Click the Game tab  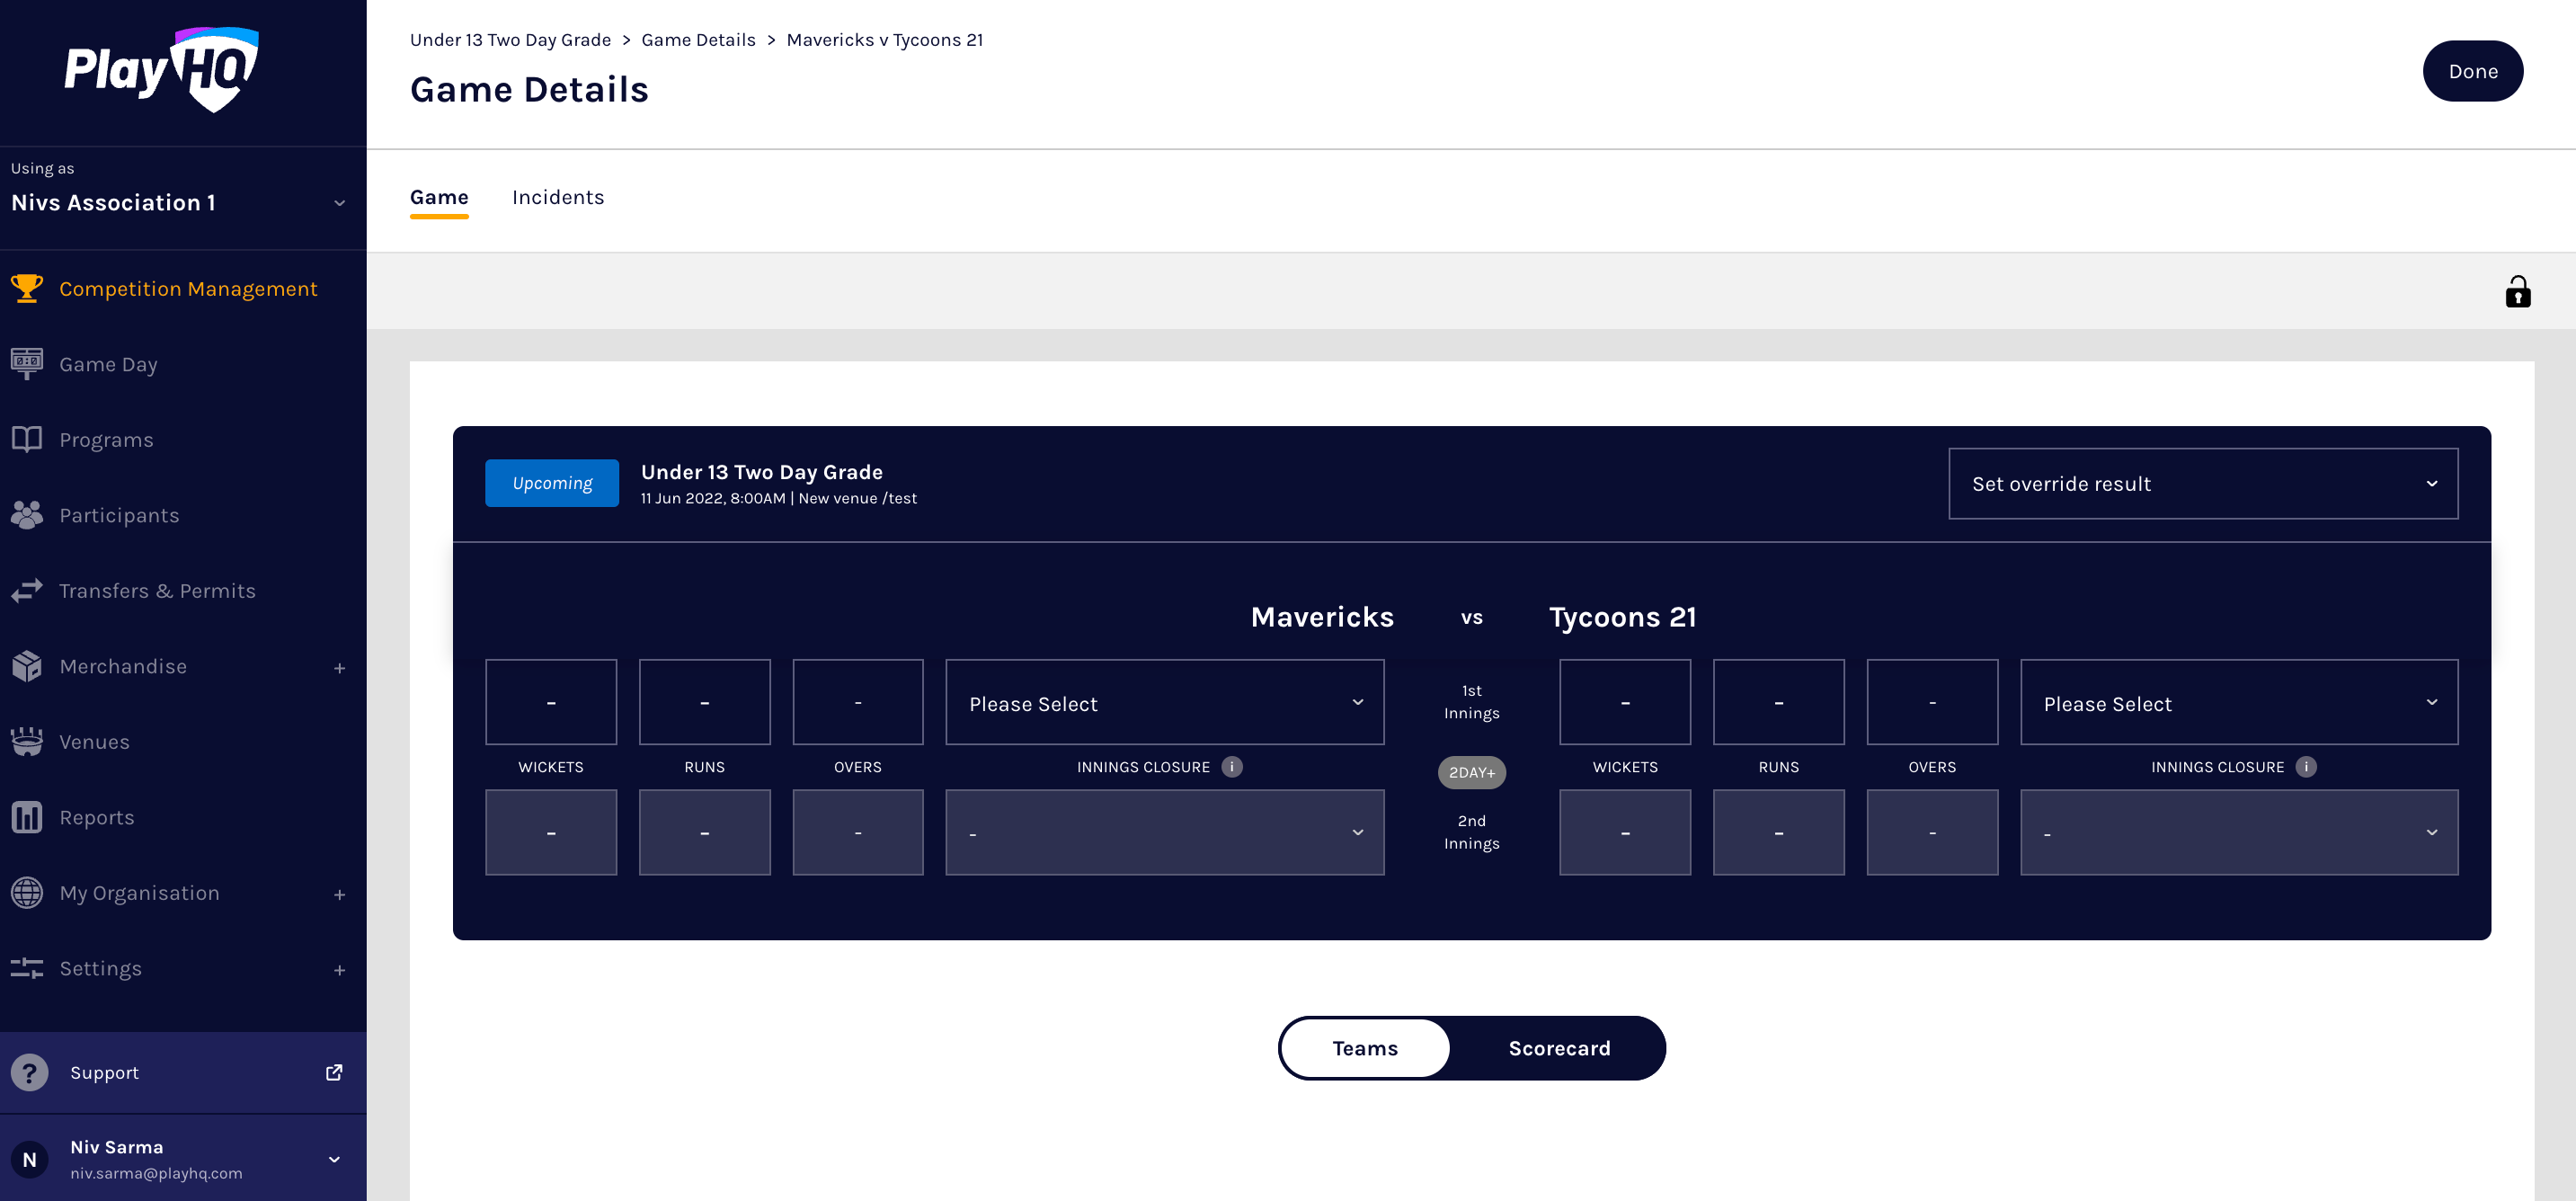coord(439,195)
